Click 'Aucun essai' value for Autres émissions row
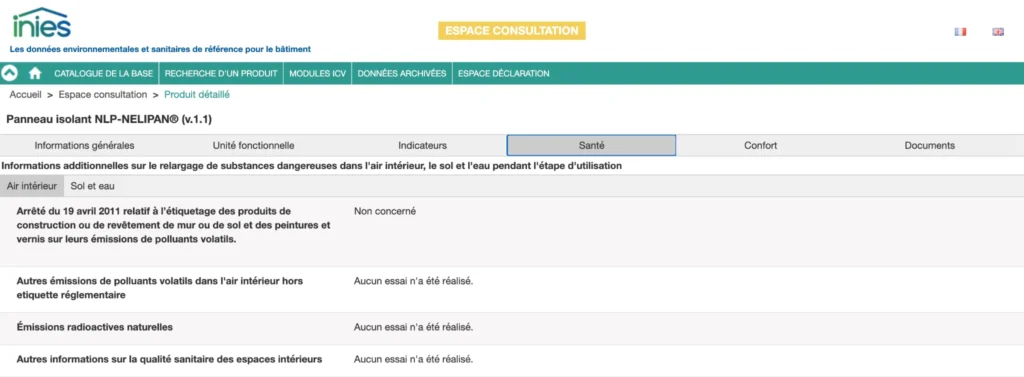1024x377 pixels. coord(413,282)
